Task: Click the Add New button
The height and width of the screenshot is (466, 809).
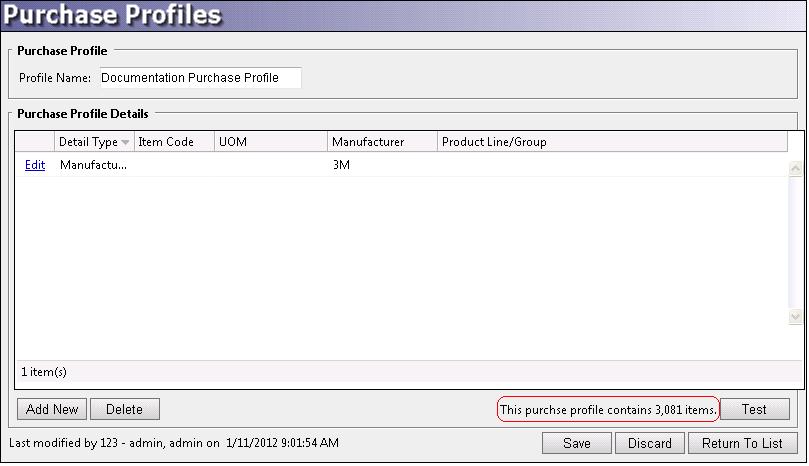Action: click(x=52, y=409)
